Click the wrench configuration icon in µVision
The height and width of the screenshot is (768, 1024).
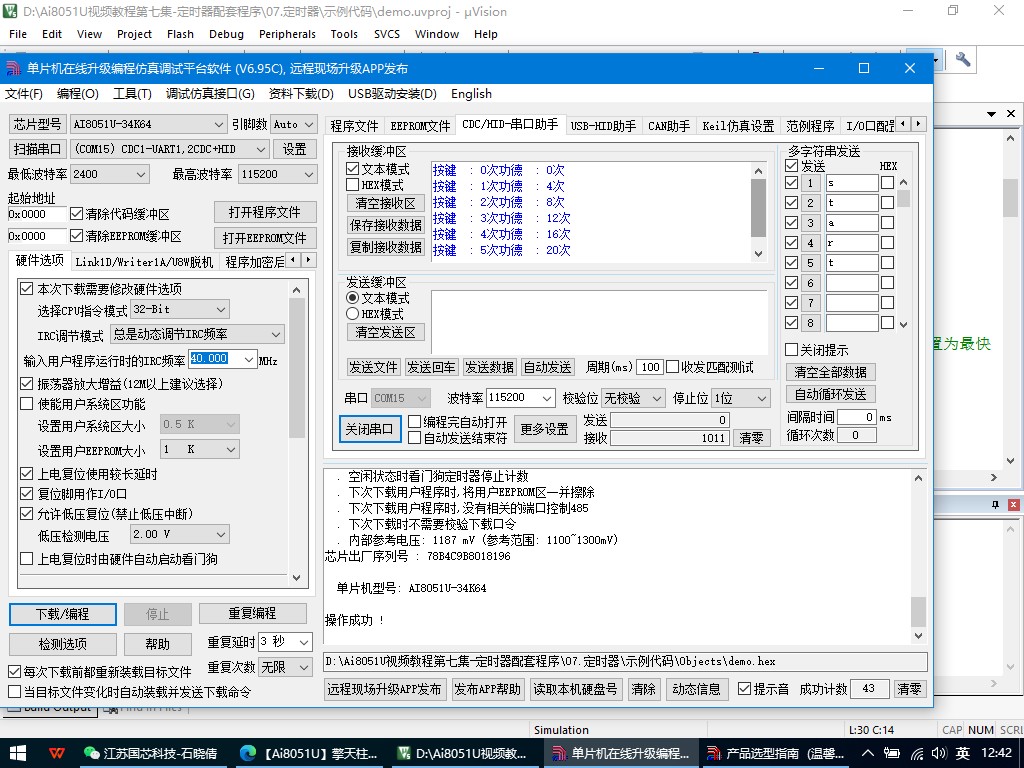click(x=962, y=59)
